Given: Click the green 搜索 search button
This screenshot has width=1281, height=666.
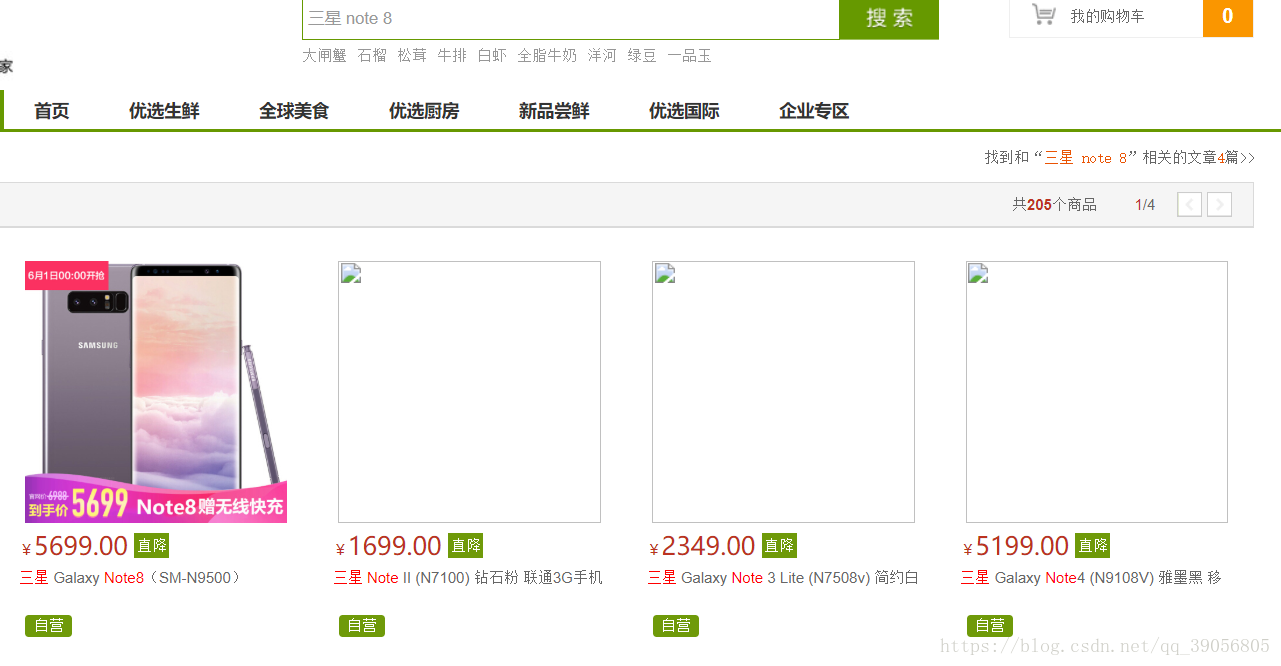Looking at the screenshot, I should tap(889, 18).
